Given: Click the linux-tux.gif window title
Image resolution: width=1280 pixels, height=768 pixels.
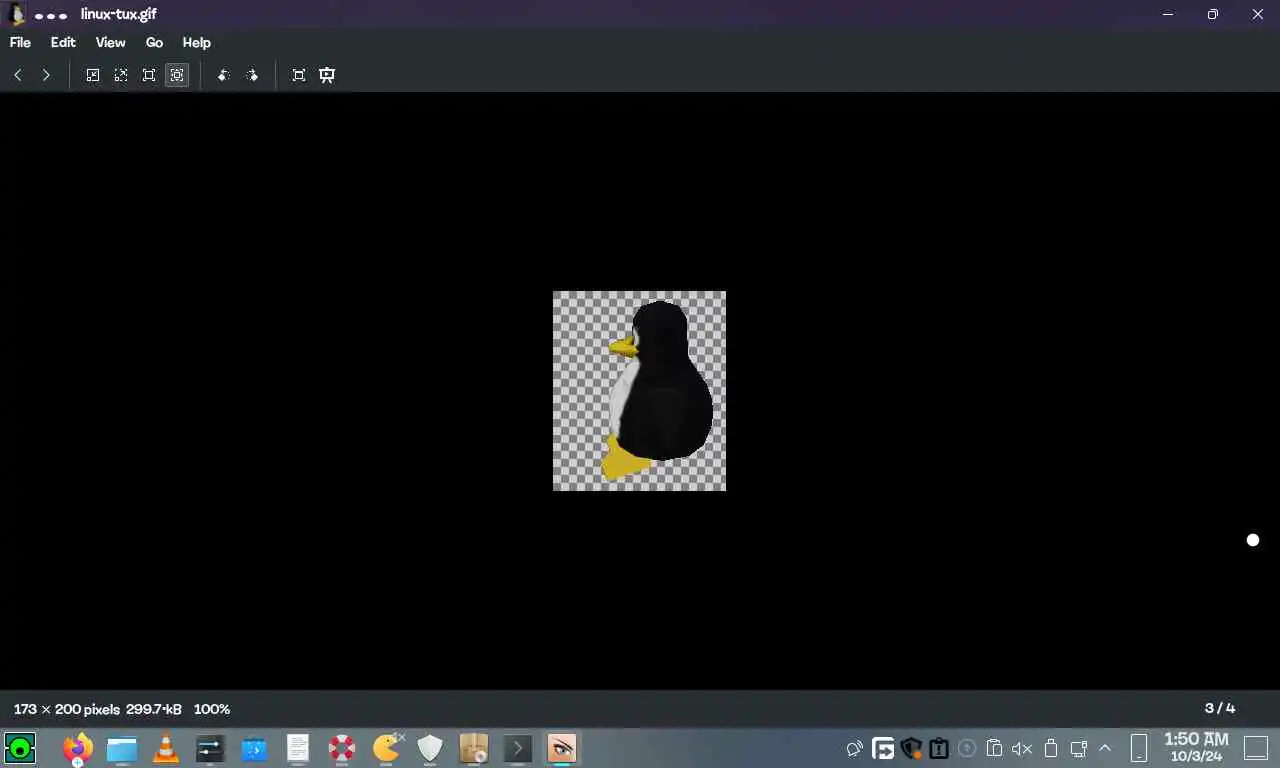Looking at the screenshot, I should coord(119,15).
